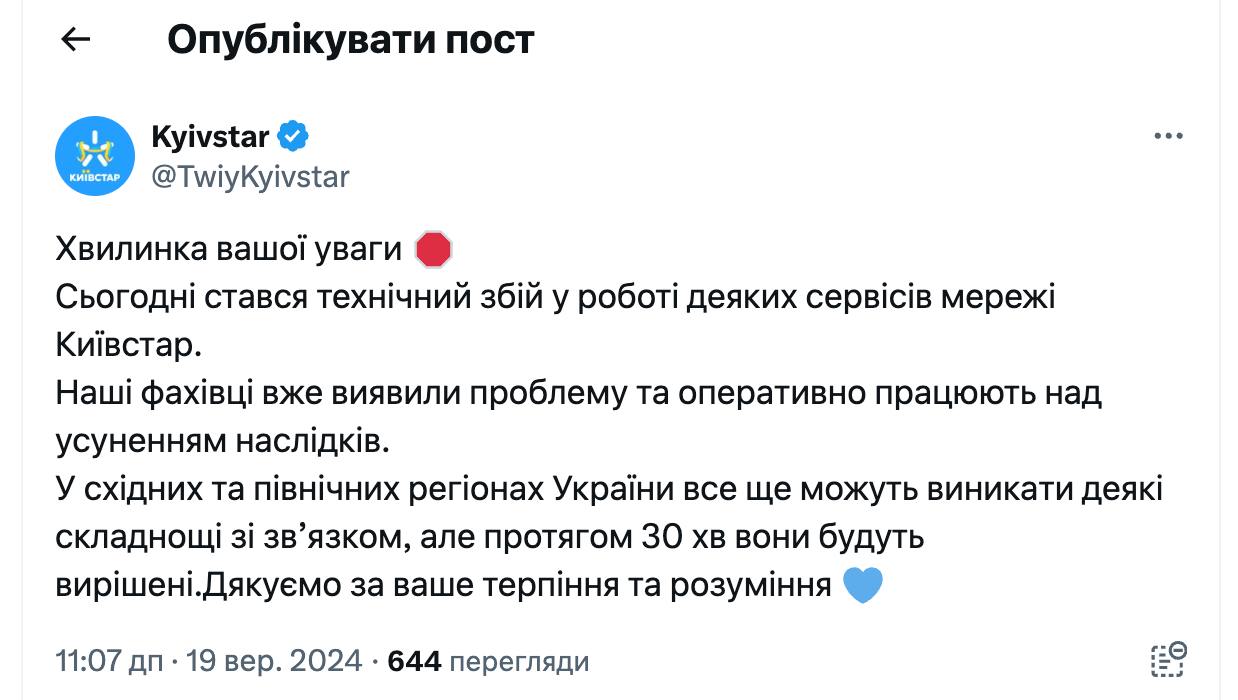The image size is (1238, 700).
Task: Click the word Київстар. in the post
Action: [x=129, y=346]
